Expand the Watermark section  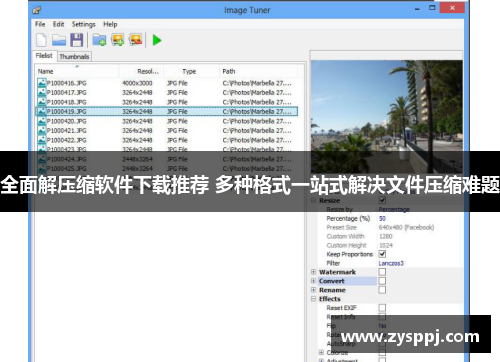[313, 272]
